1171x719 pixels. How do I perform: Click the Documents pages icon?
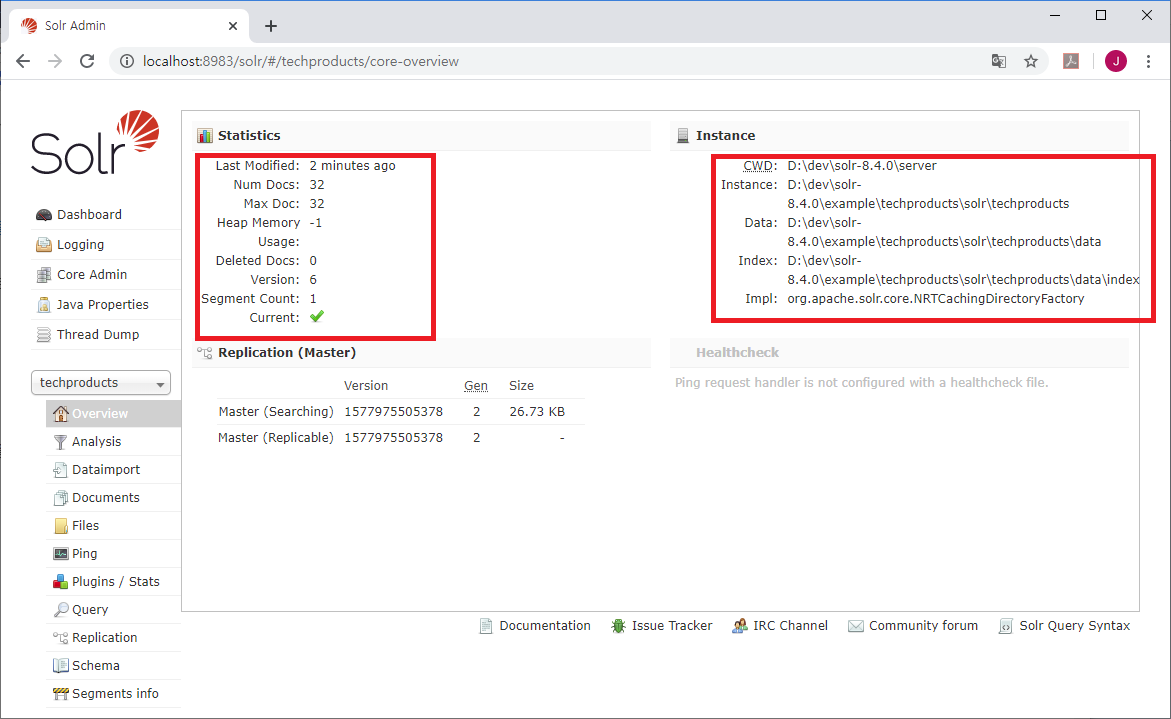pos(60,498)
